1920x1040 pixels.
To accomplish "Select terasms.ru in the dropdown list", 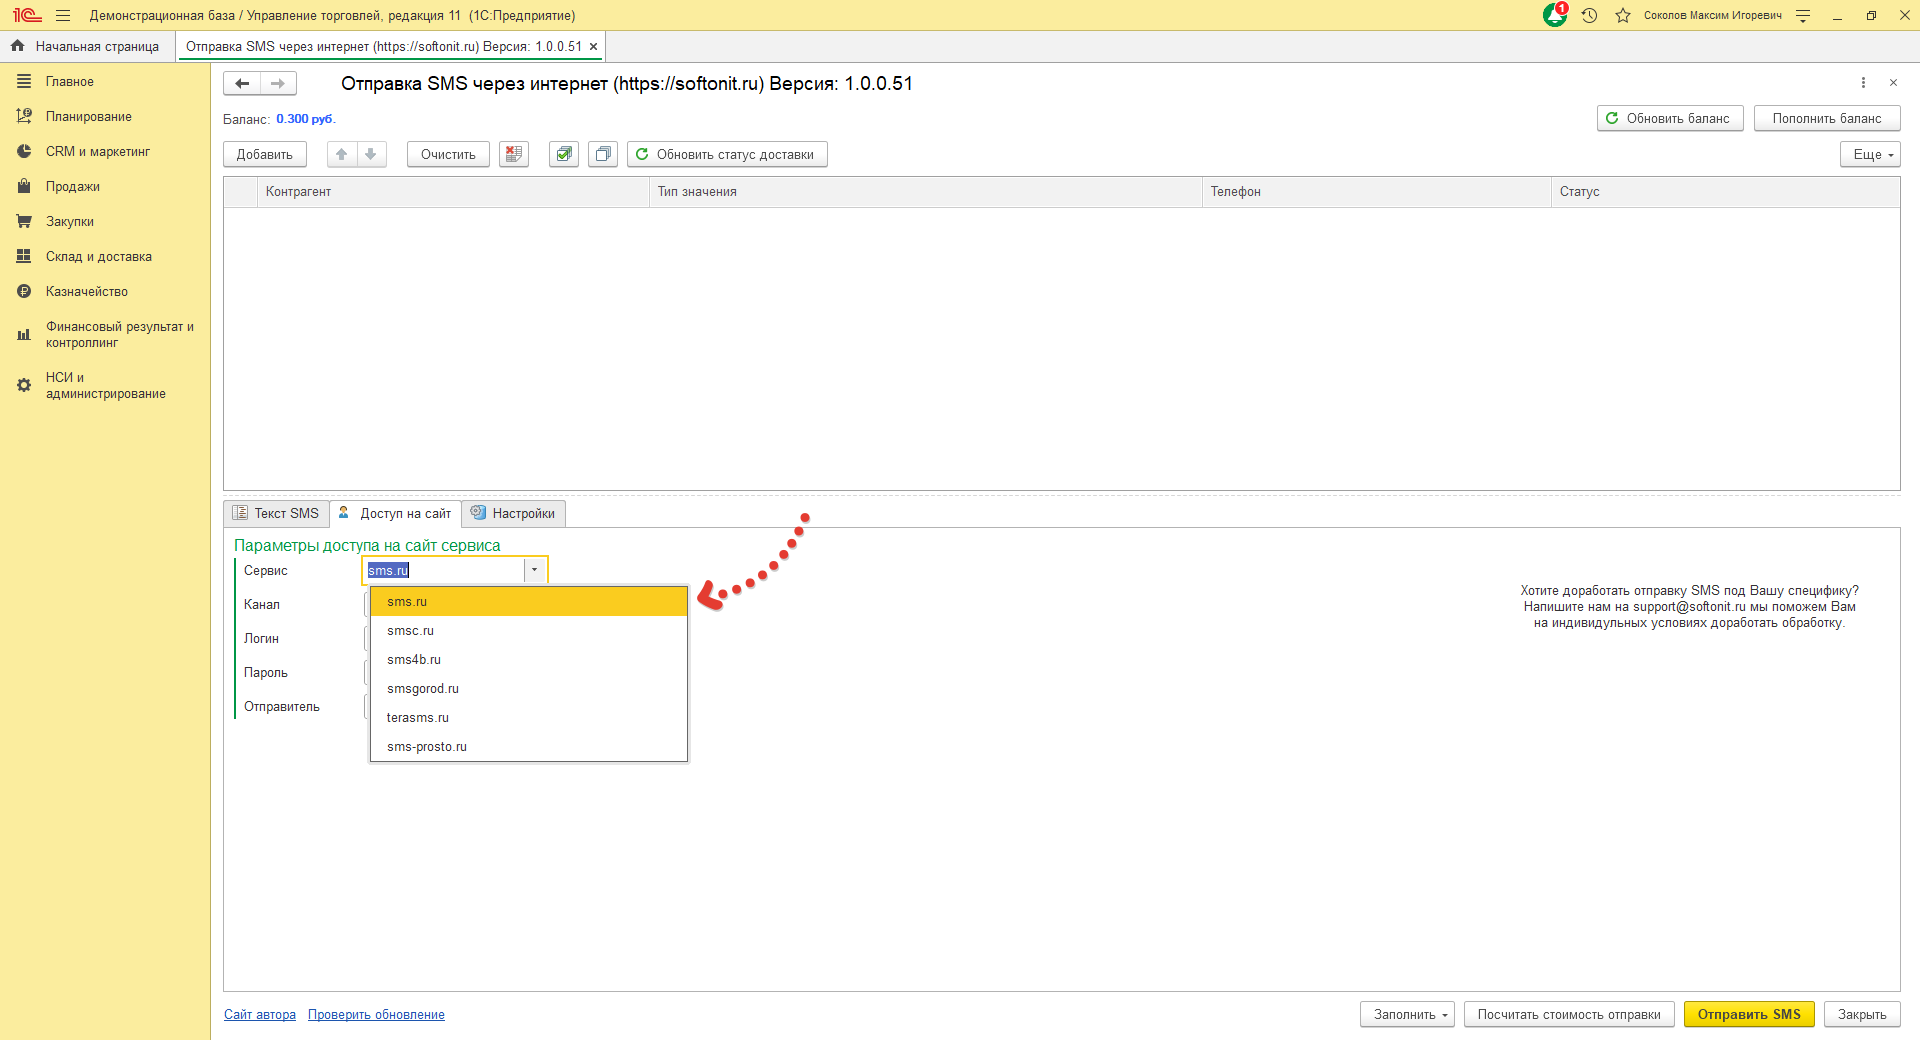I will click(418, 718).
